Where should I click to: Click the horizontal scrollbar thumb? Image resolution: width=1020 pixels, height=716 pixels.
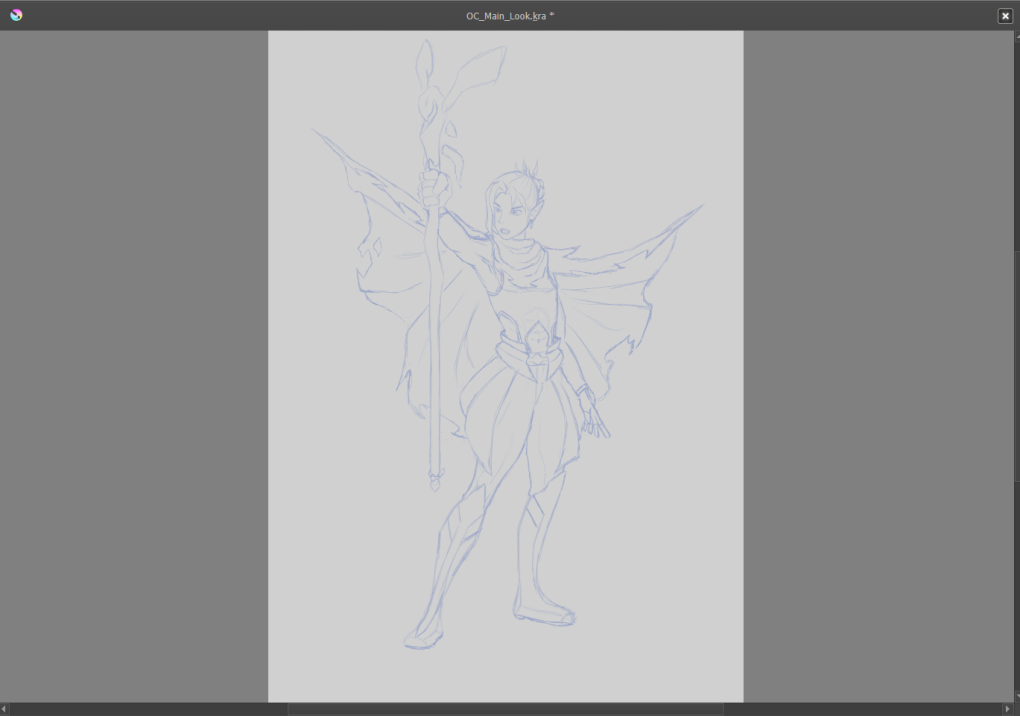(505, 709)
